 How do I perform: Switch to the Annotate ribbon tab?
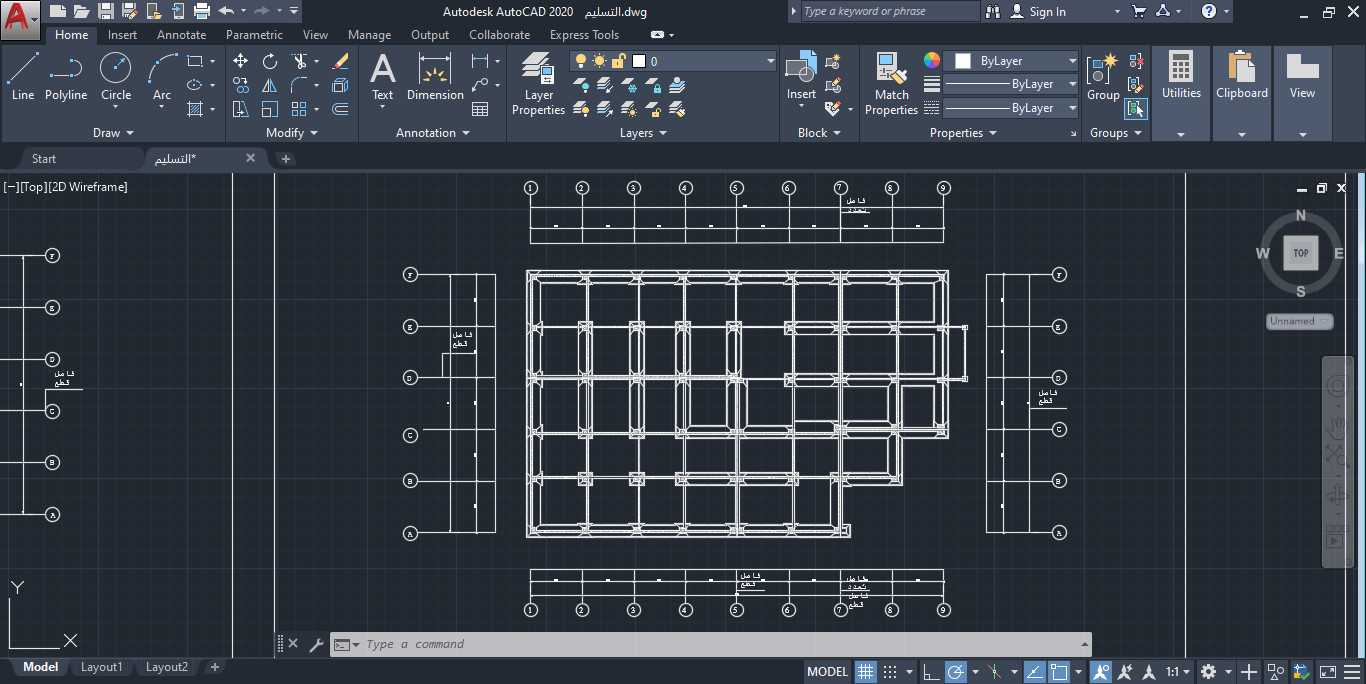(x=181, y=34)
